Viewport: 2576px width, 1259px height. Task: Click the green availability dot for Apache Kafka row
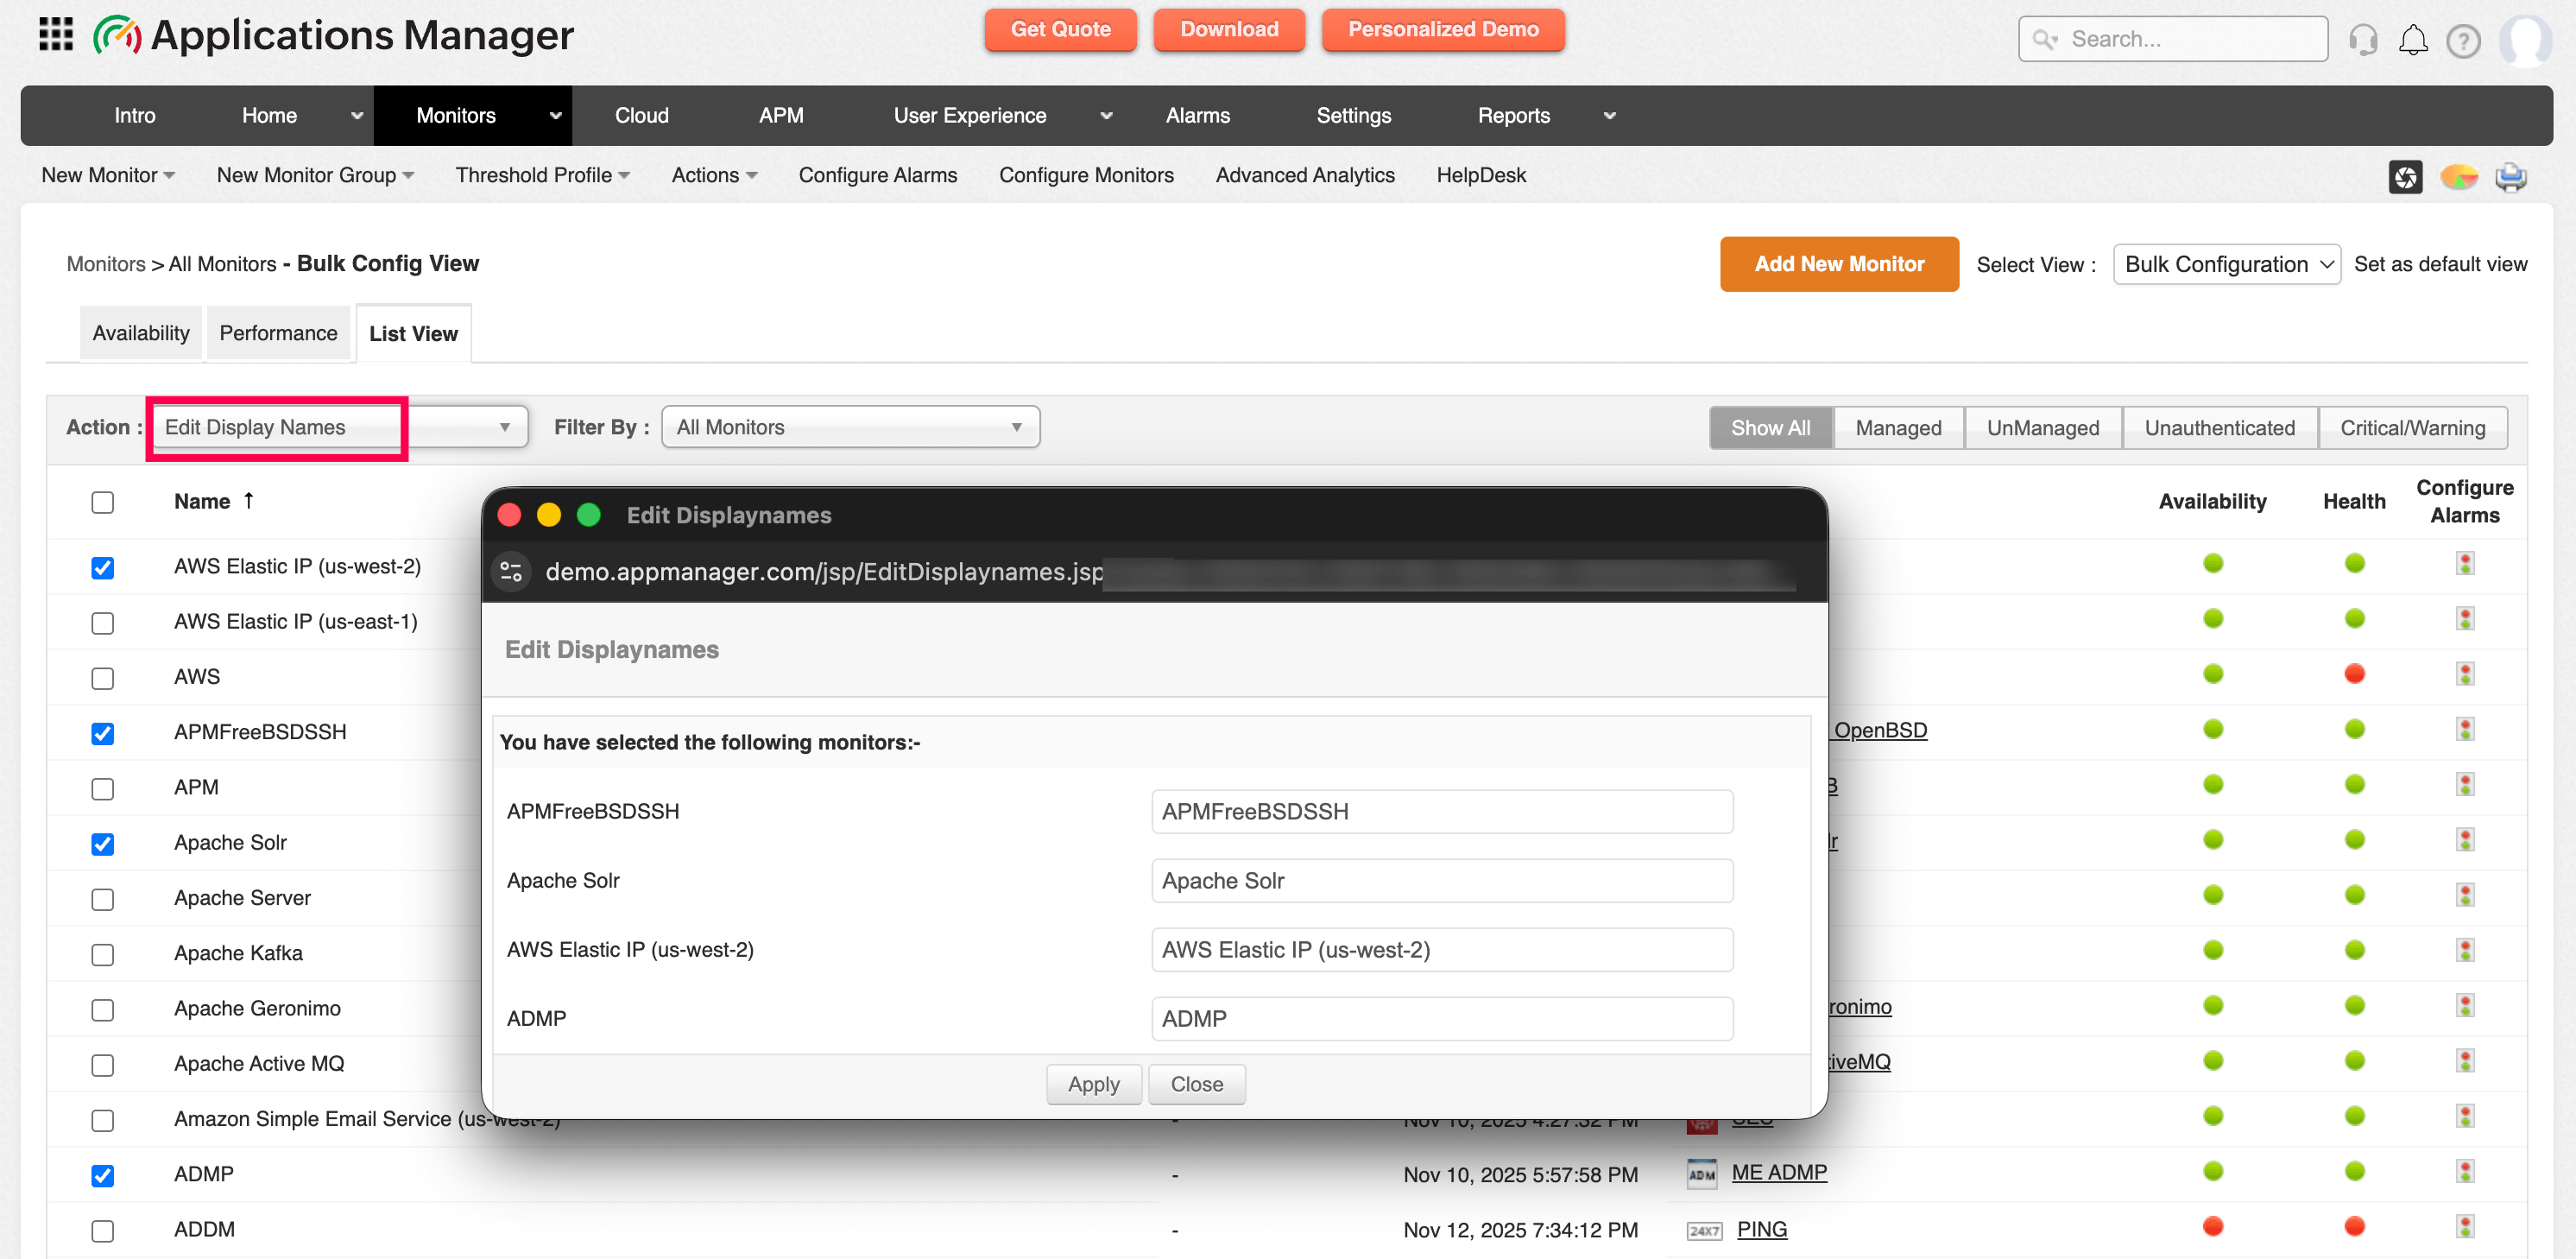[x=2213, y=950]
